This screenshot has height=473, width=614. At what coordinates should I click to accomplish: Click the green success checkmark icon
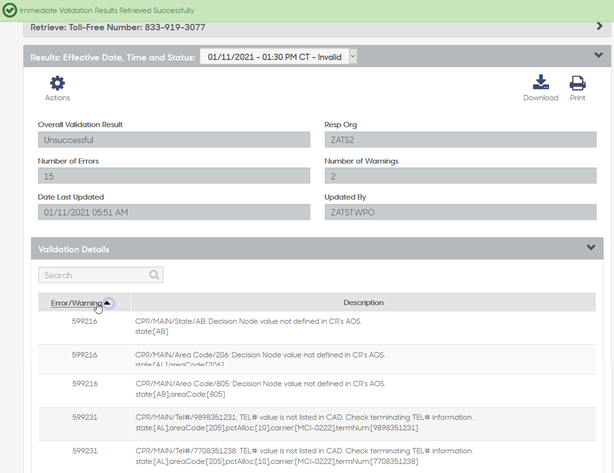(x=9, y=9)
